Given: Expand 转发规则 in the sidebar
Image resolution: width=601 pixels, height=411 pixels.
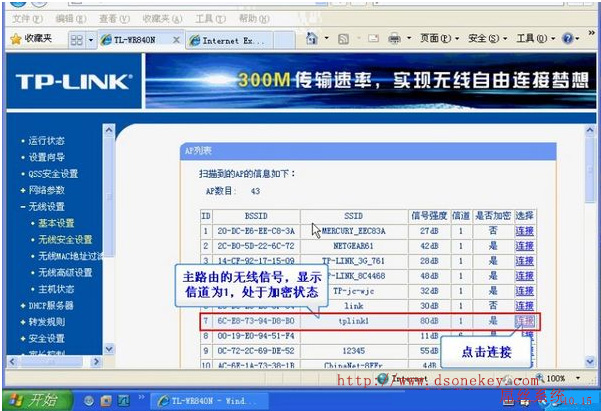Looking at the screenshot, I should [x=46, y=322].
